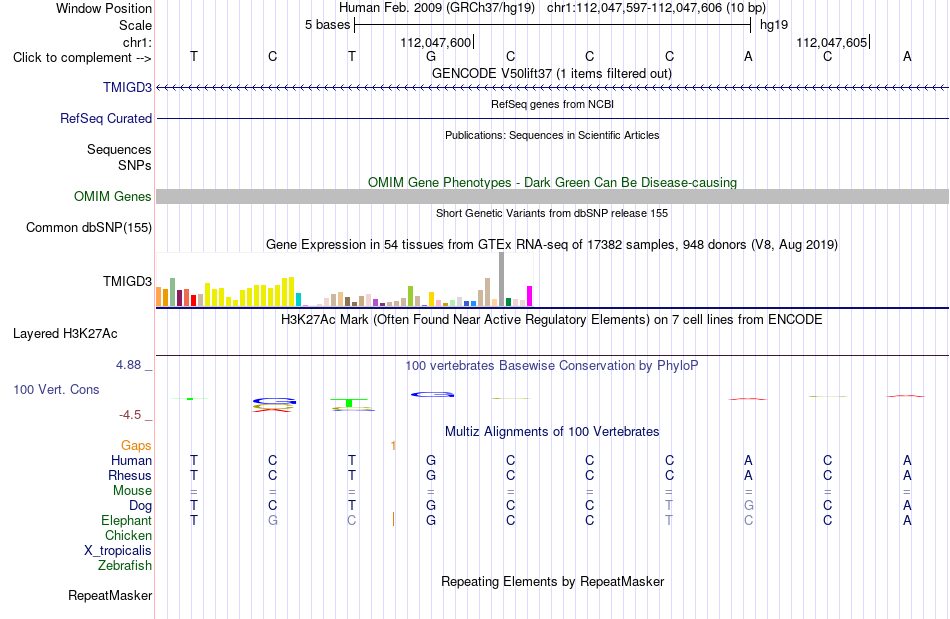950x619 pixels.
Task: Open the GTEx Gene Expression track title
Action: click(x=552, y=245)
